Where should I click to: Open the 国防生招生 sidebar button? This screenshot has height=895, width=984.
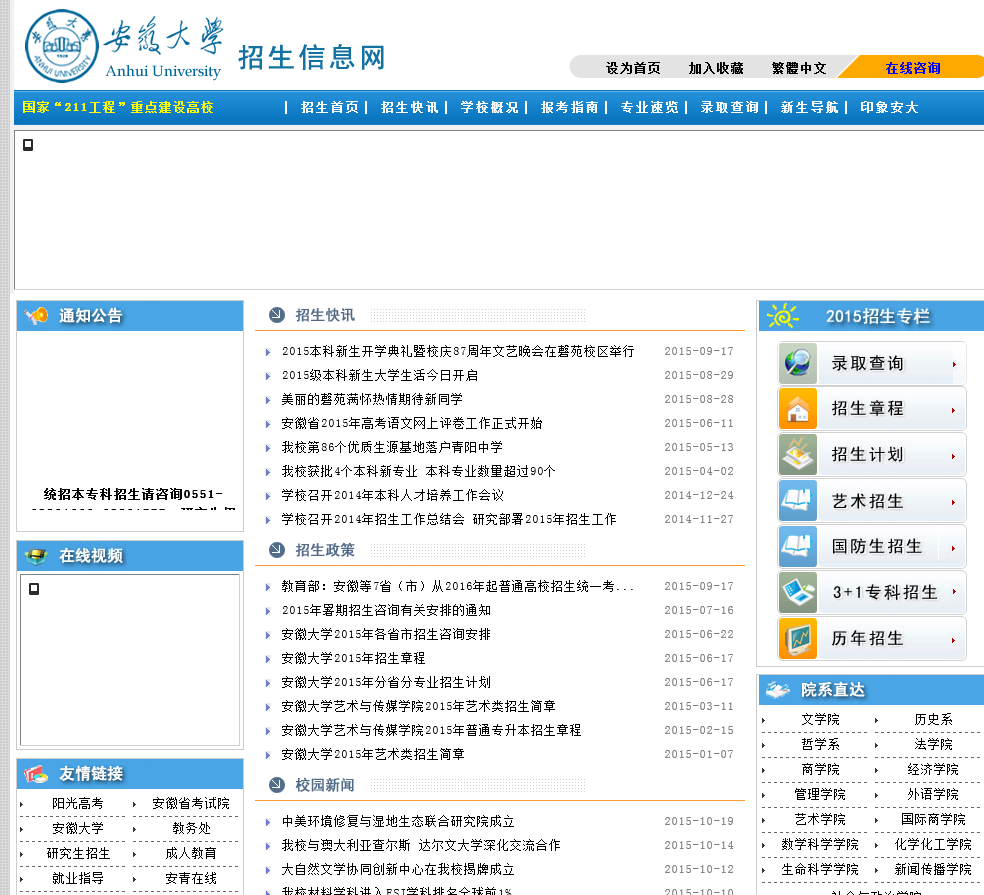872,546
